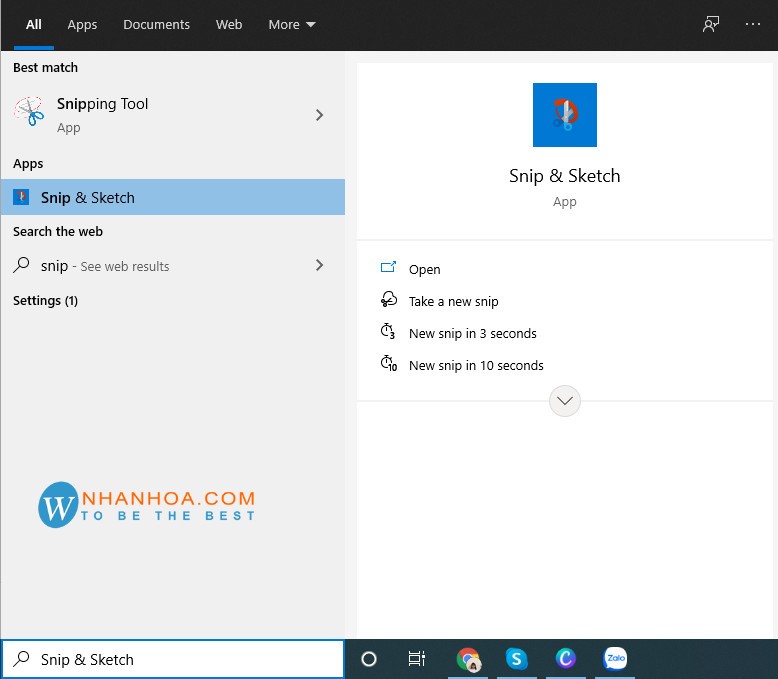778x679 pixels.
Task: Open Zalo from the taskbar
Action: pyautogui.click(x=615, y=658)
